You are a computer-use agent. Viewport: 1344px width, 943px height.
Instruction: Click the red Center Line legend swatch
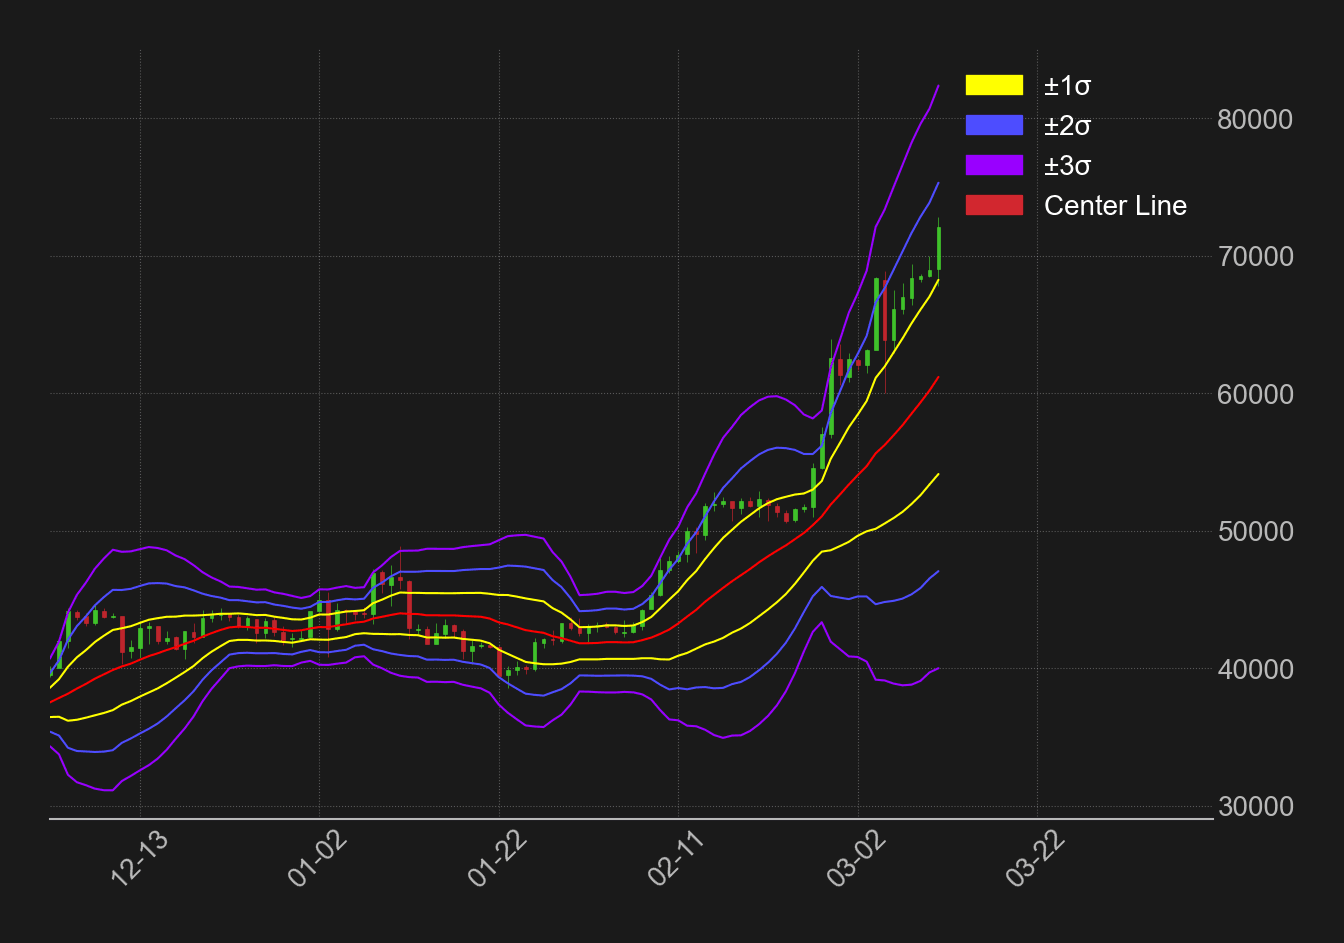coord(994,206)
